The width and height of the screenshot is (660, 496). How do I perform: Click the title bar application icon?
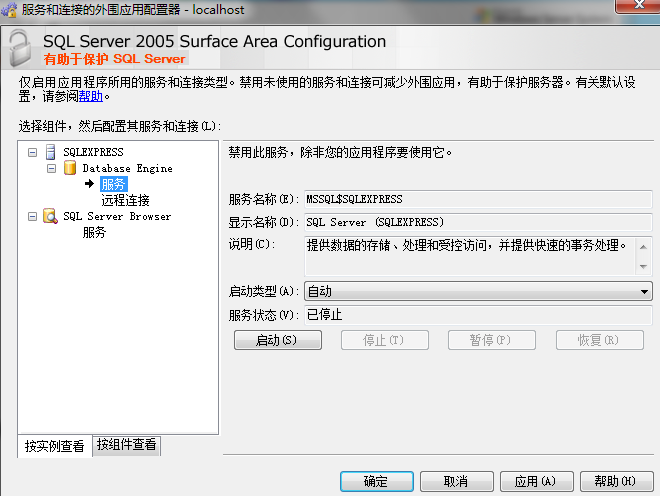(9, 10)
